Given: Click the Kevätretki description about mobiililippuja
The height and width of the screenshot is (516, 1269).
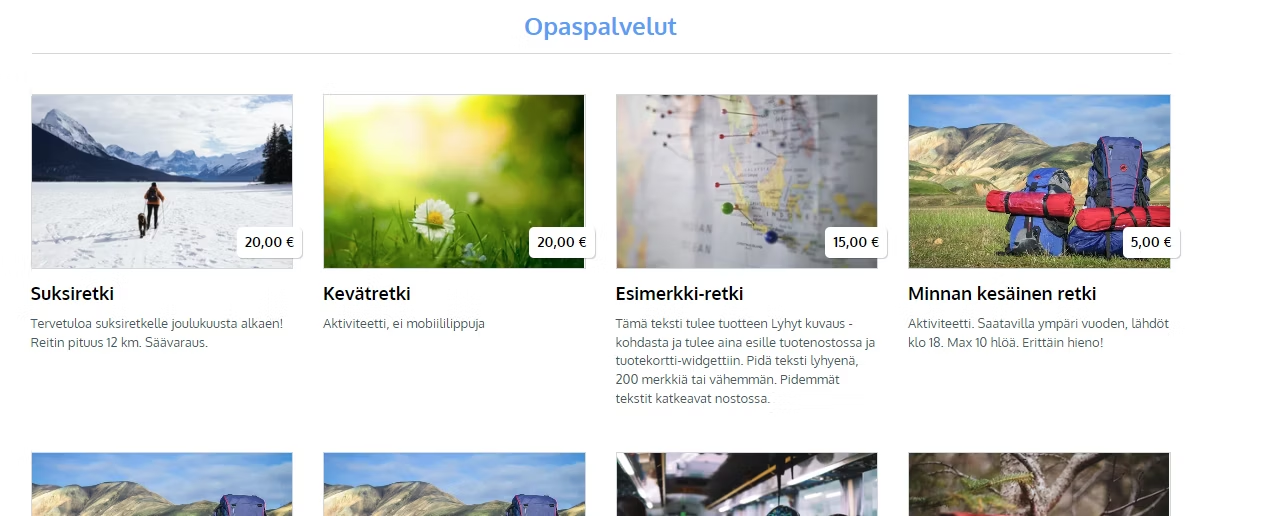Looking at the screenshot, I should tap(404, 324).
